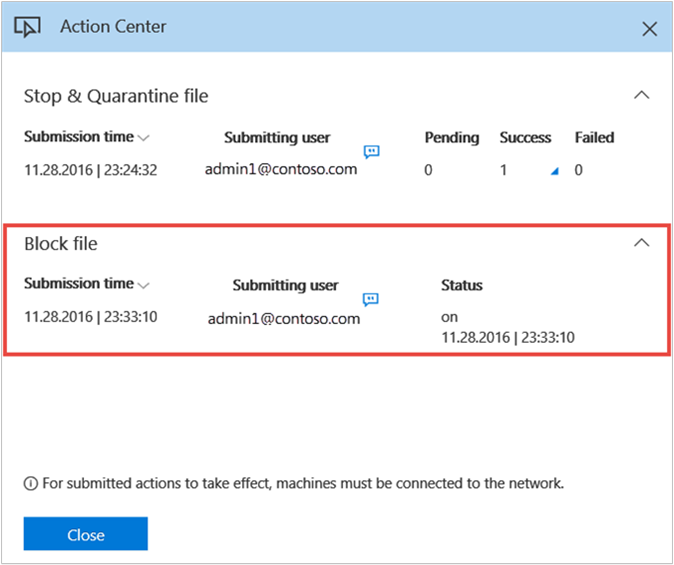Screen dimensions: 674x565
Task: Click the 23:24:32 submission timestamp
Action: (90, 170)
